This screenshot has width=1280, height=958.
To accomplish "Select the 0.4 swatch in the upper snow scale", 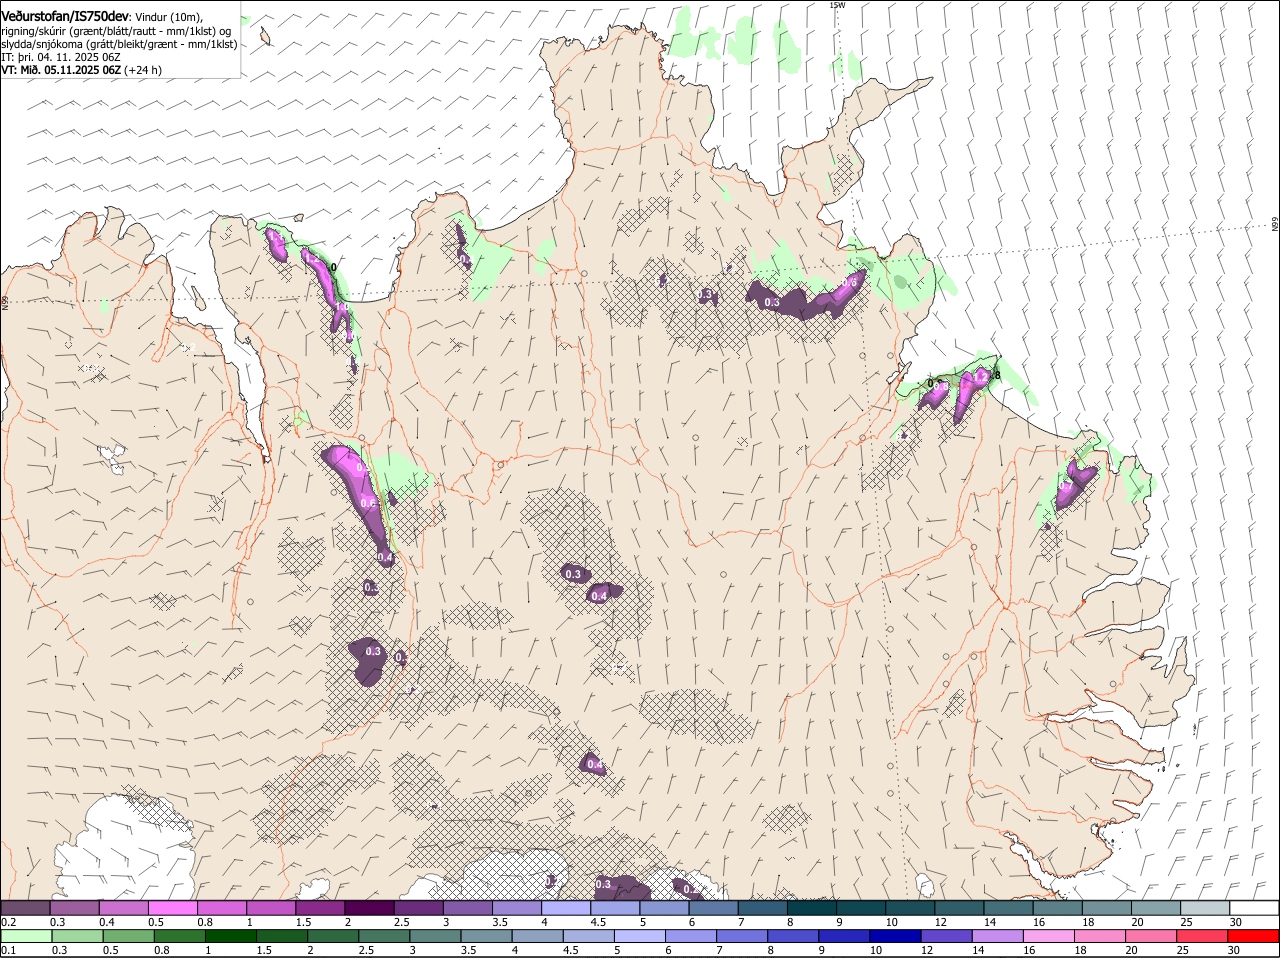I will (123, 908).
